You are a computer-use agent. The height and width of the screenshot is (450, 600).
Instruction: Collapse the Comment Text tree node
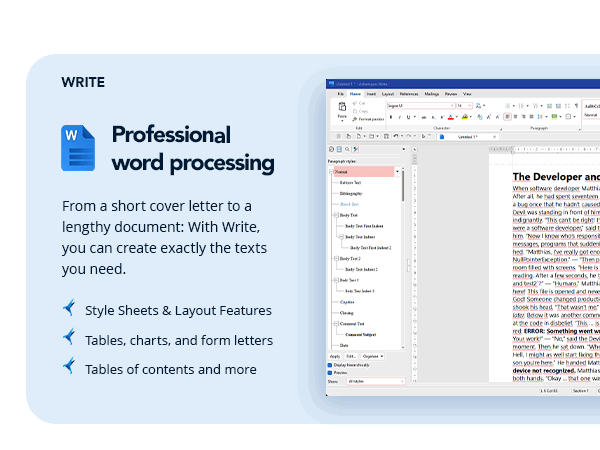click(336, 324)
